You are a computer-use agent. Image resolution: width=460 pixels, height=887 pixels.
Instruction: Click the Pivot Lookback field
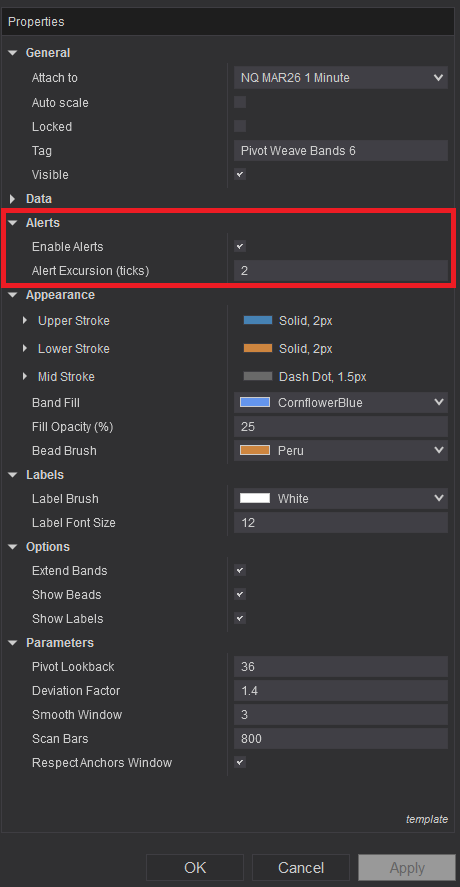[341, 666]
